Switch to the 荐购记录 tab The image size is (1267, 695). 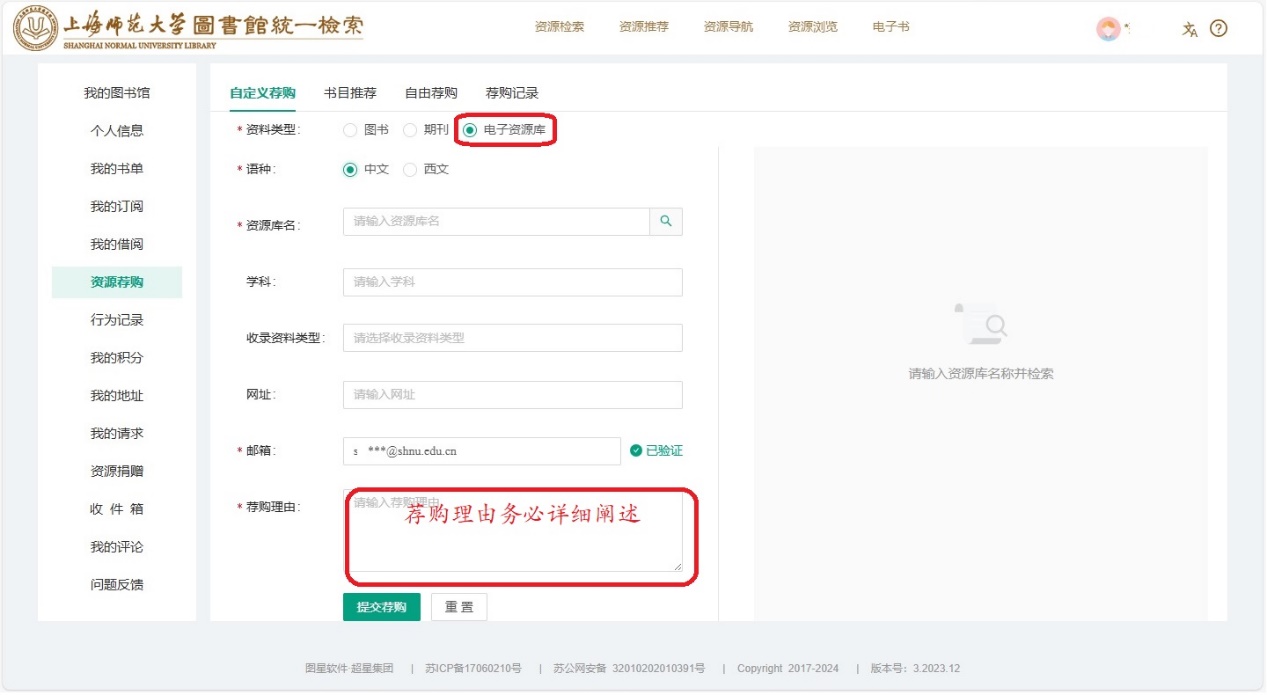pos(512,93)
